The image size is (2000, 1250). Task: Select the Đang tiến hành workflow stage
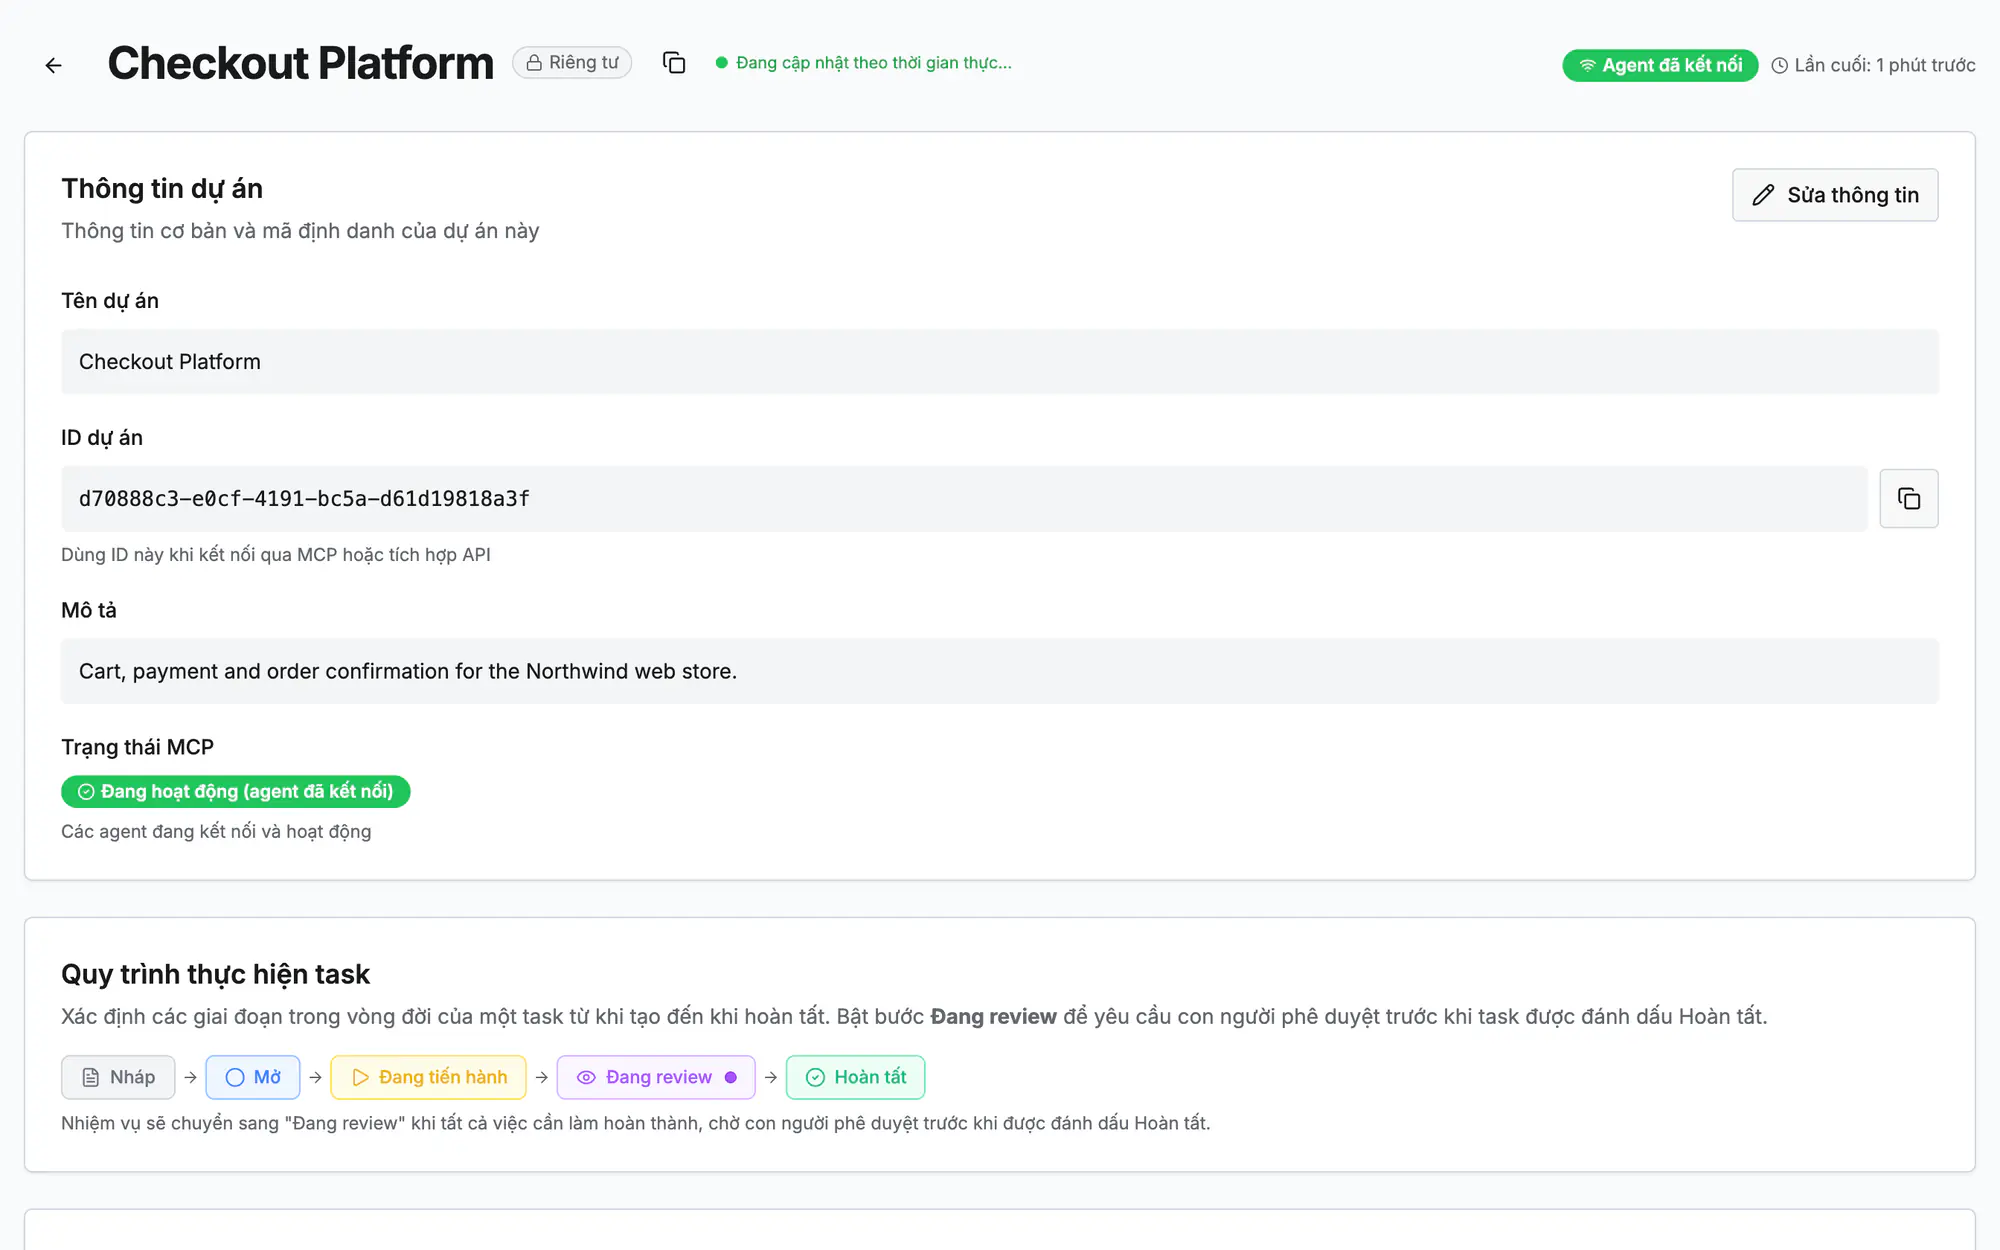pyautogui.click(x=429, y=1077)
